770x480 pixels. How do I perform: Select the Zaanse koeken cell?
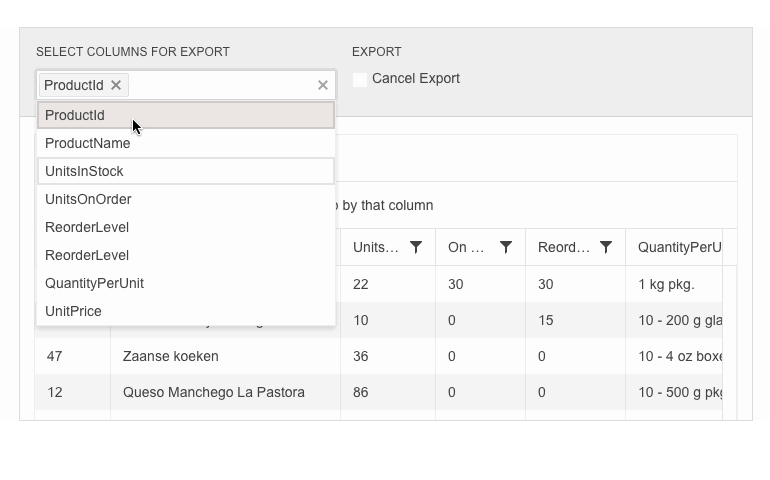(x=225, y=356)
